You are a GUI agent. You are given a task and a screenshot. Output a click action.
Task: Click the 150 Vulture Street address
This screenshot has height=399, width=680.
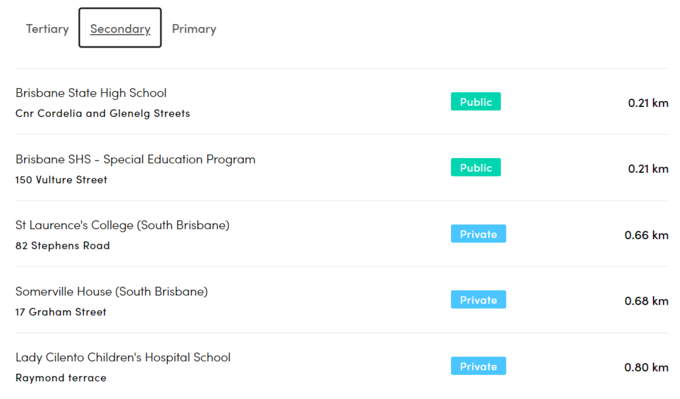(61, 180)
